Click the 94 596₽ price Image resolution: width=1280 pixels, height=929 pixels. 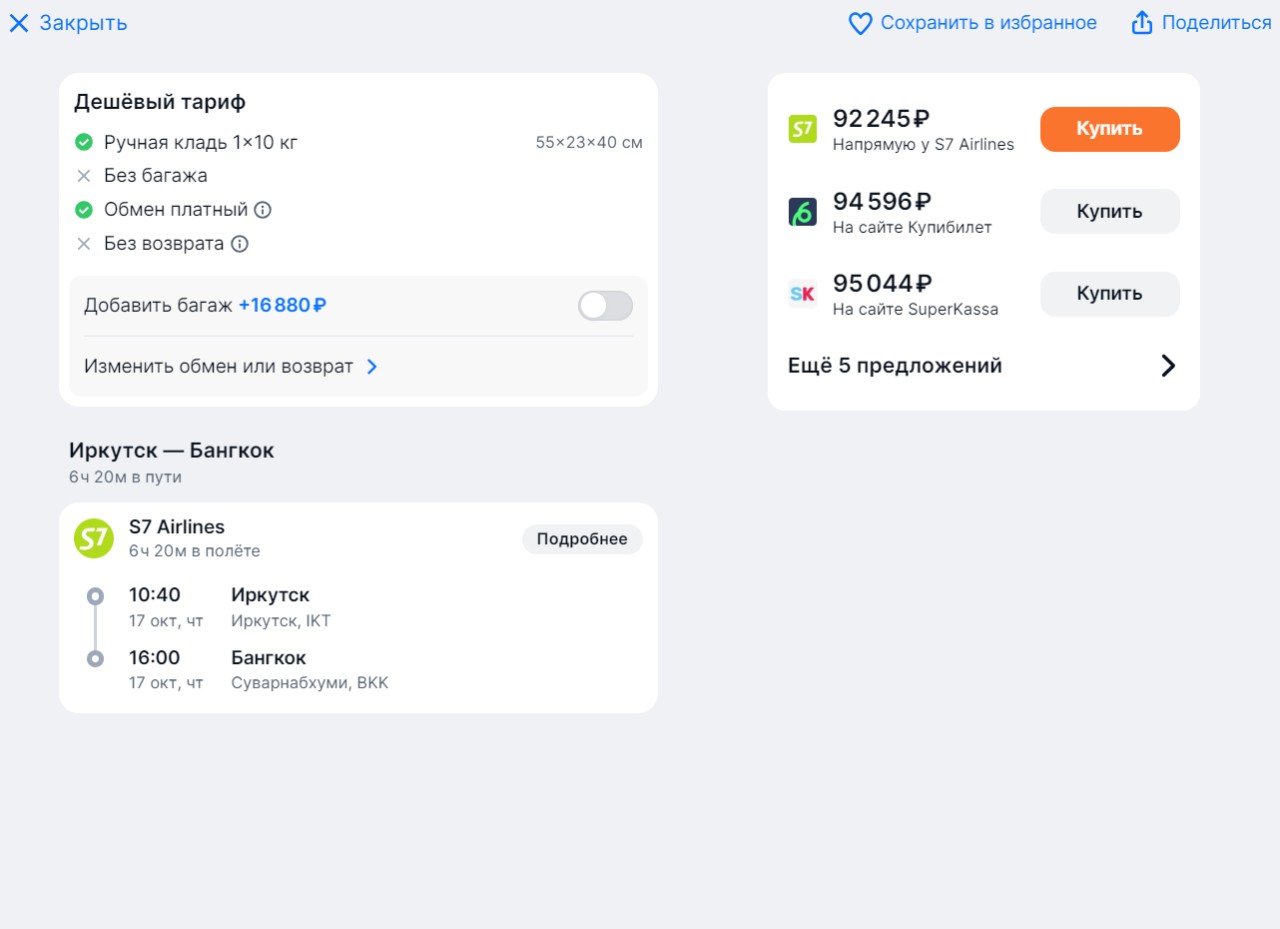882,201
